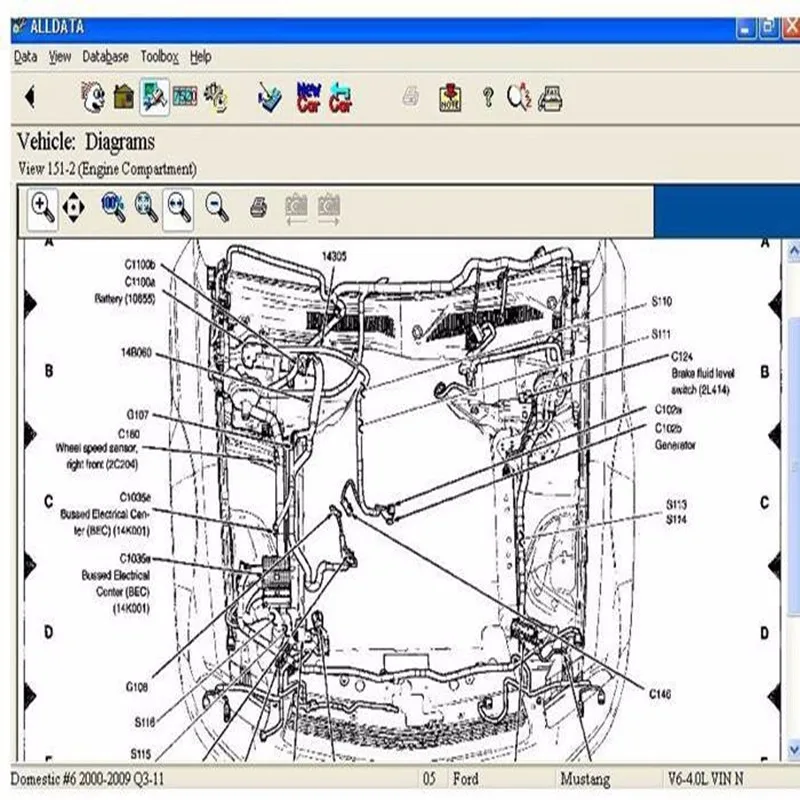Screen dimensions: 800x800
Task: Click the Mustang entry in the status bar
Action: 591,776
